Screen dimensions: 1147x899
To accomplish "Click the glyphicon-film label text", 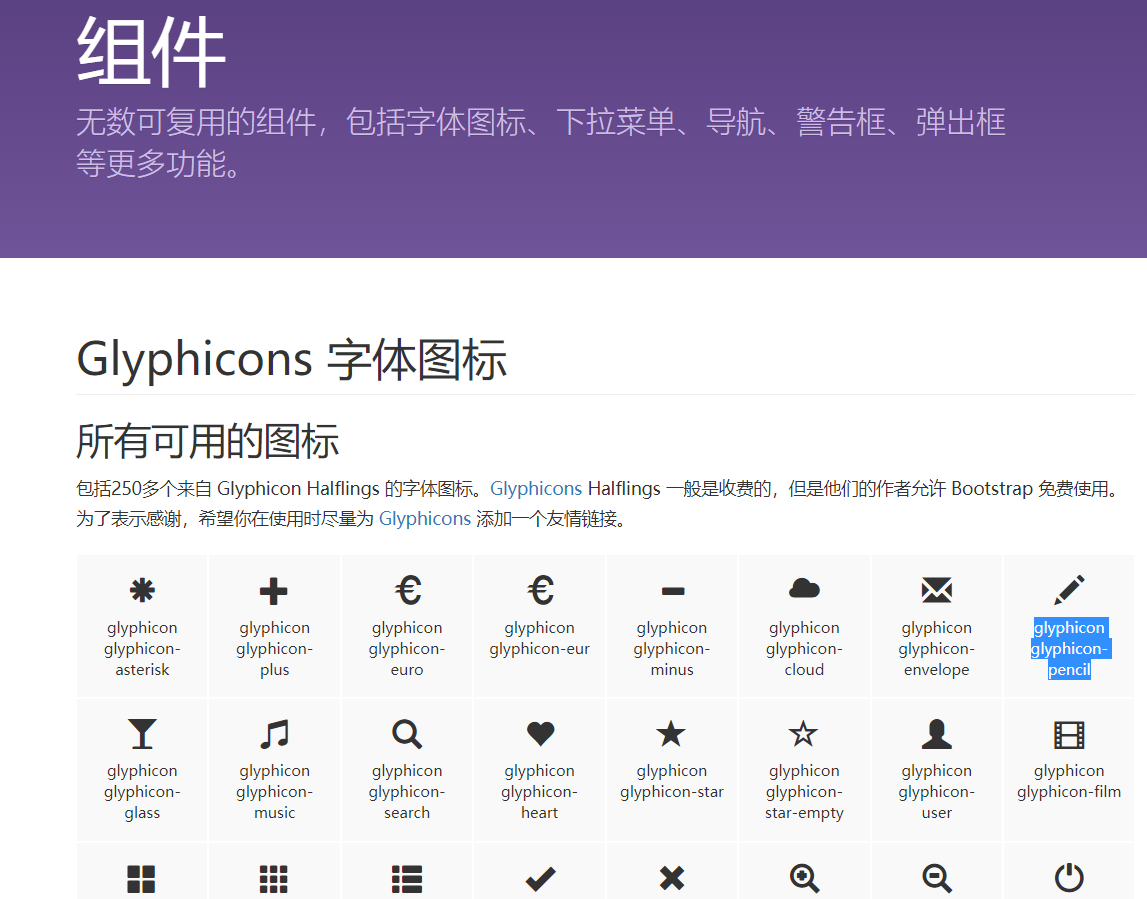I will coord(1069,781).
